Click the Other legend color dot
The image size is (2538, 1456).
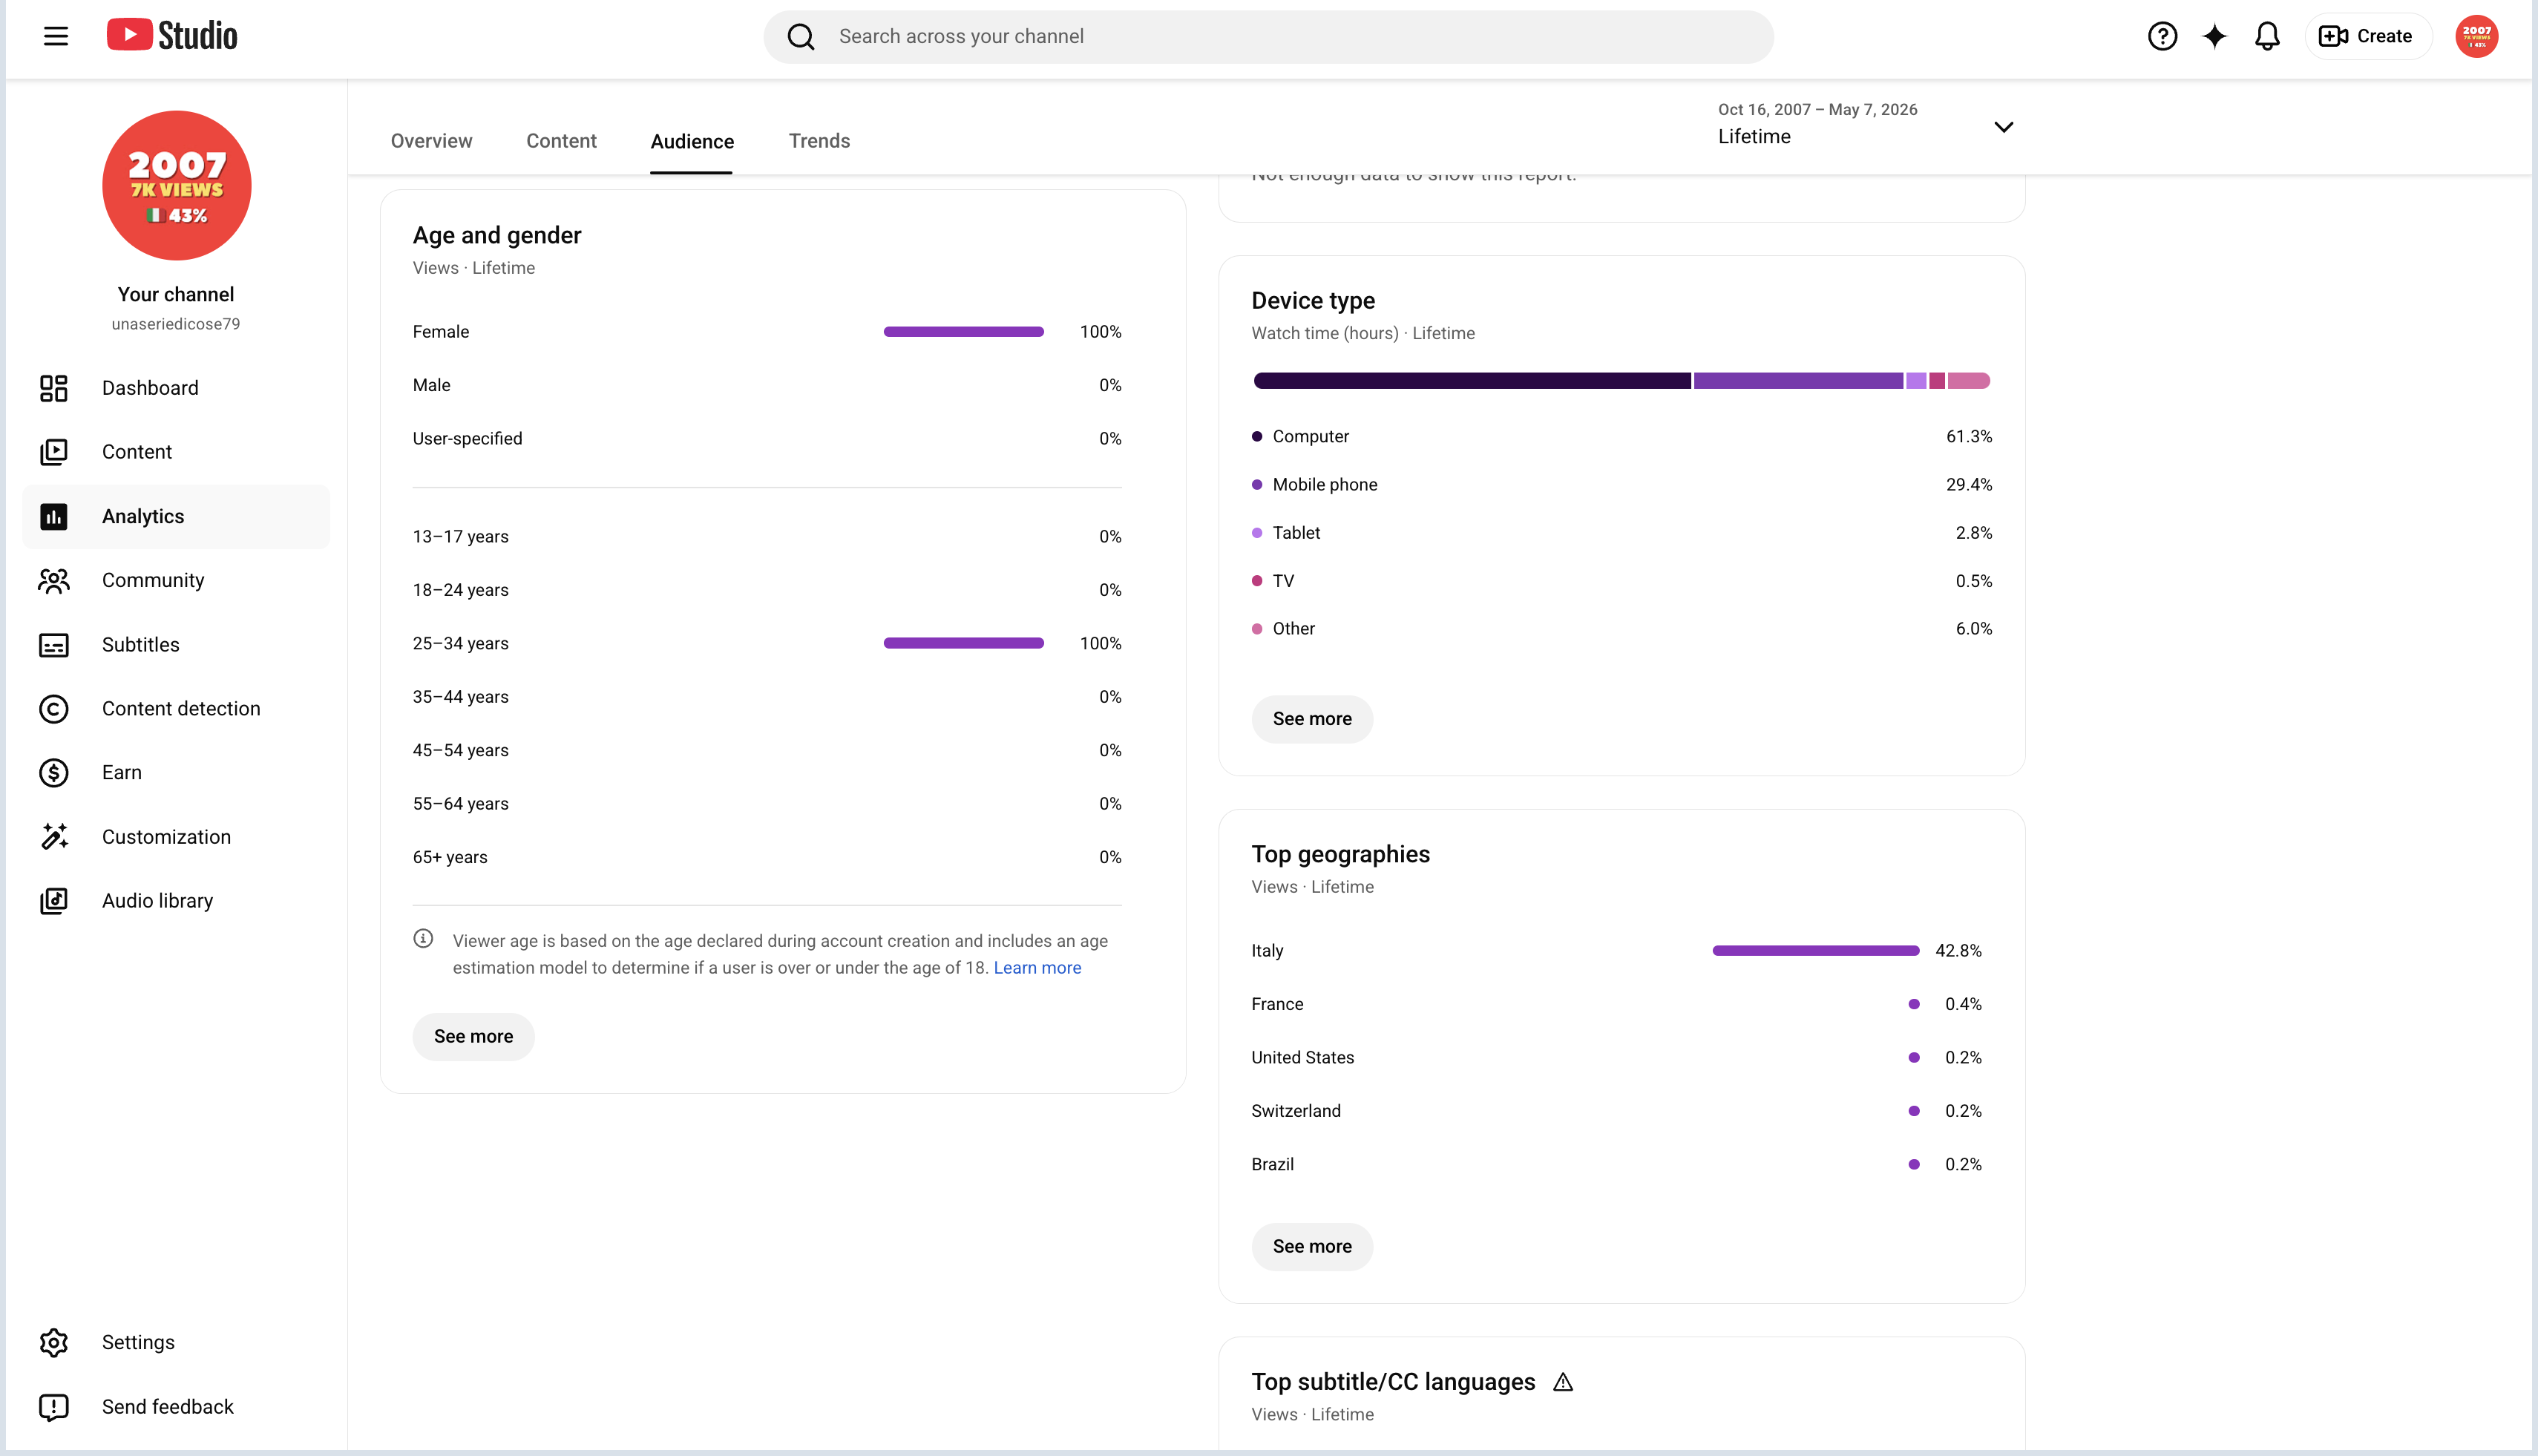tap(1257, 629)
